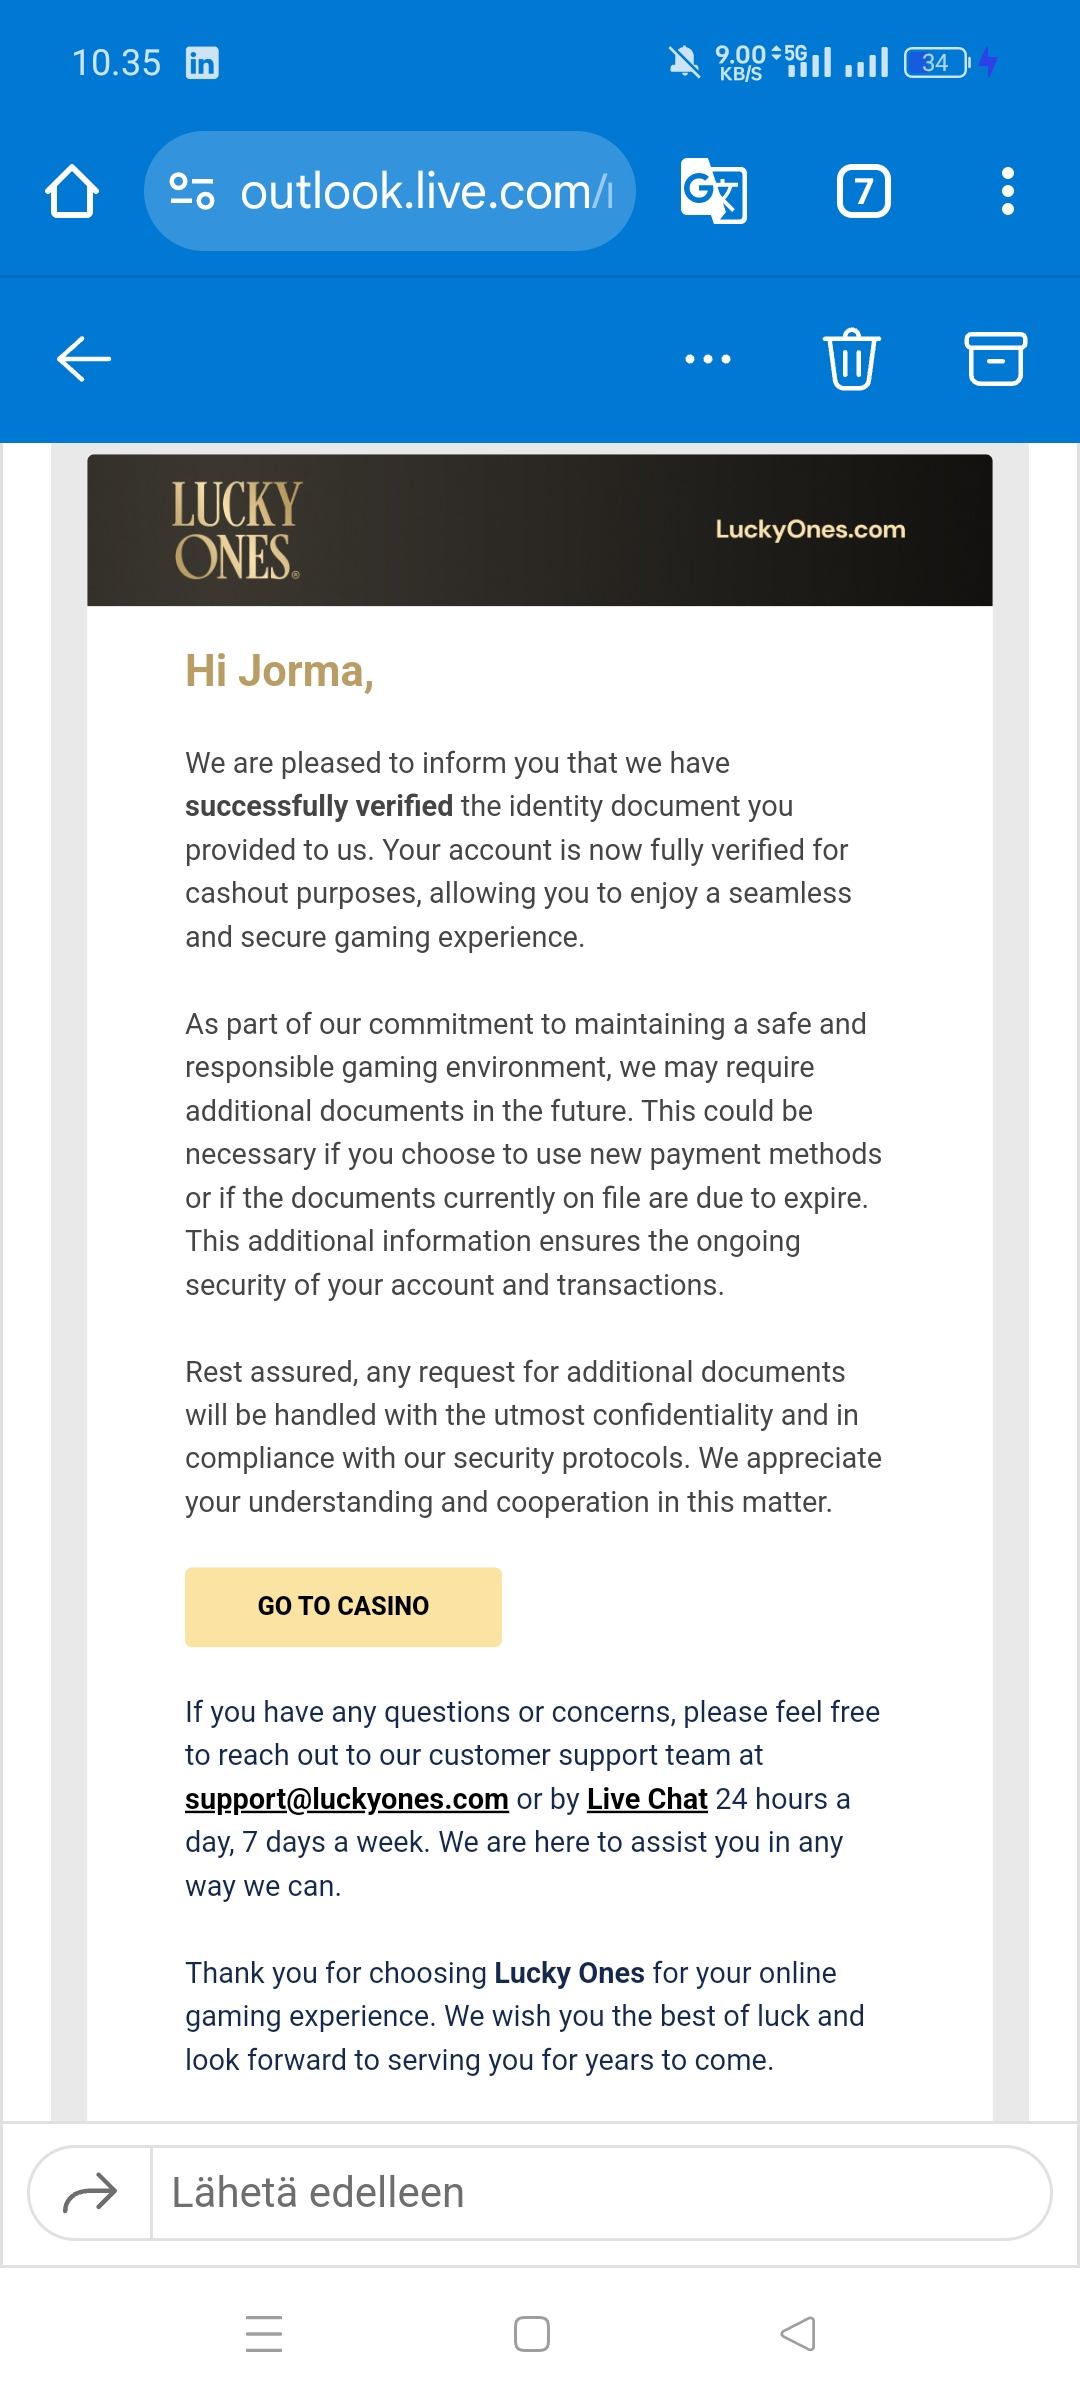Open Android recent apps menu button
1080x2400 pixels.
click(264, 2334)
